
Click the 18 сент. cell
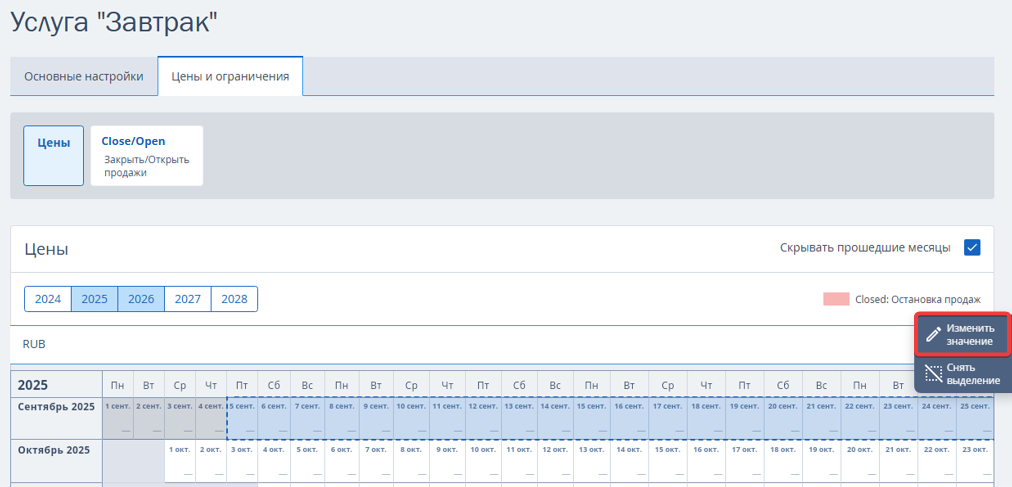[706, 419]
